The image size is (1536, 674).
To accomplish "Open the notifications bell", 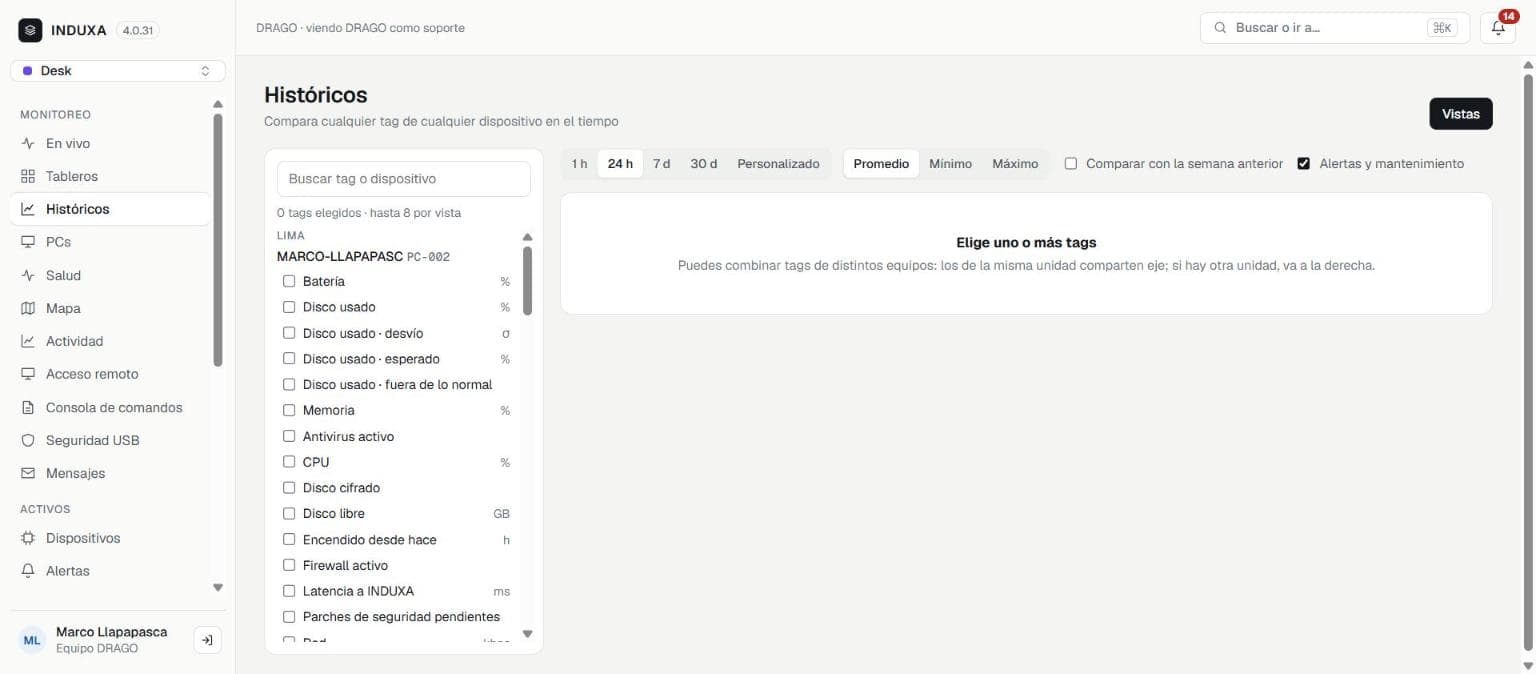I will tap(1498, 28).
